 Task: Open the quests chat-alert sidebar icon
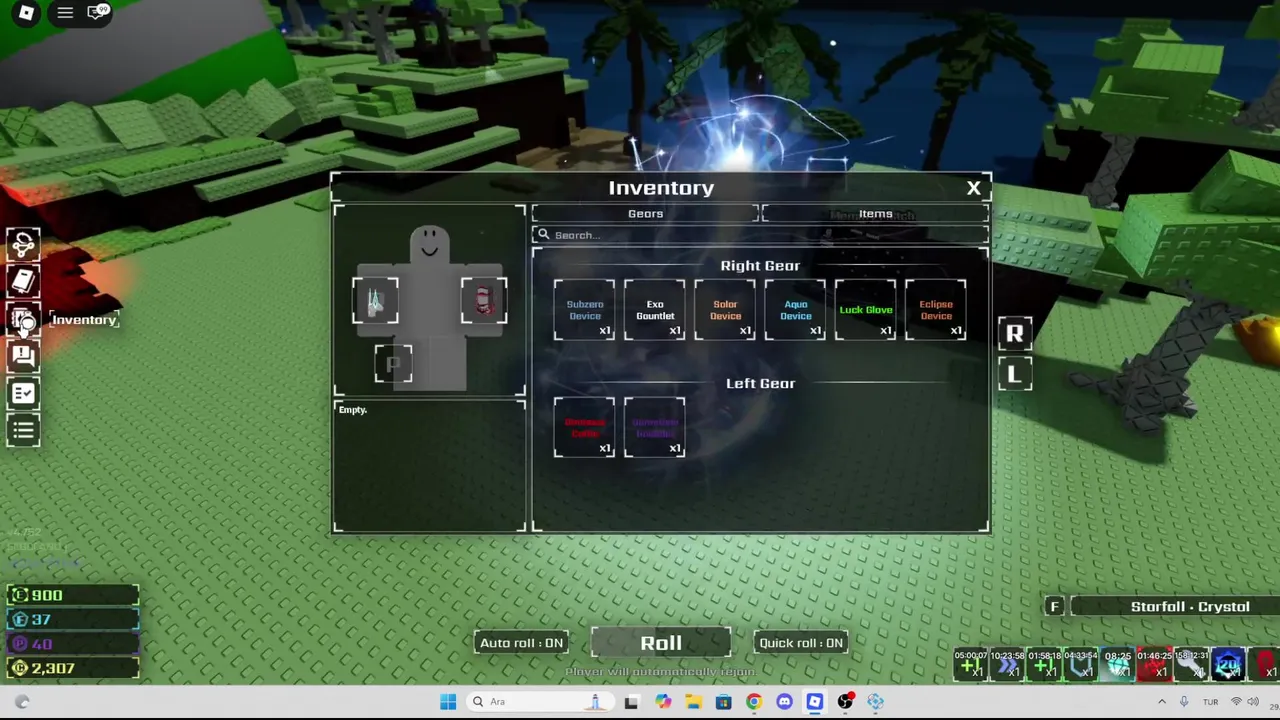coord(23,356)
